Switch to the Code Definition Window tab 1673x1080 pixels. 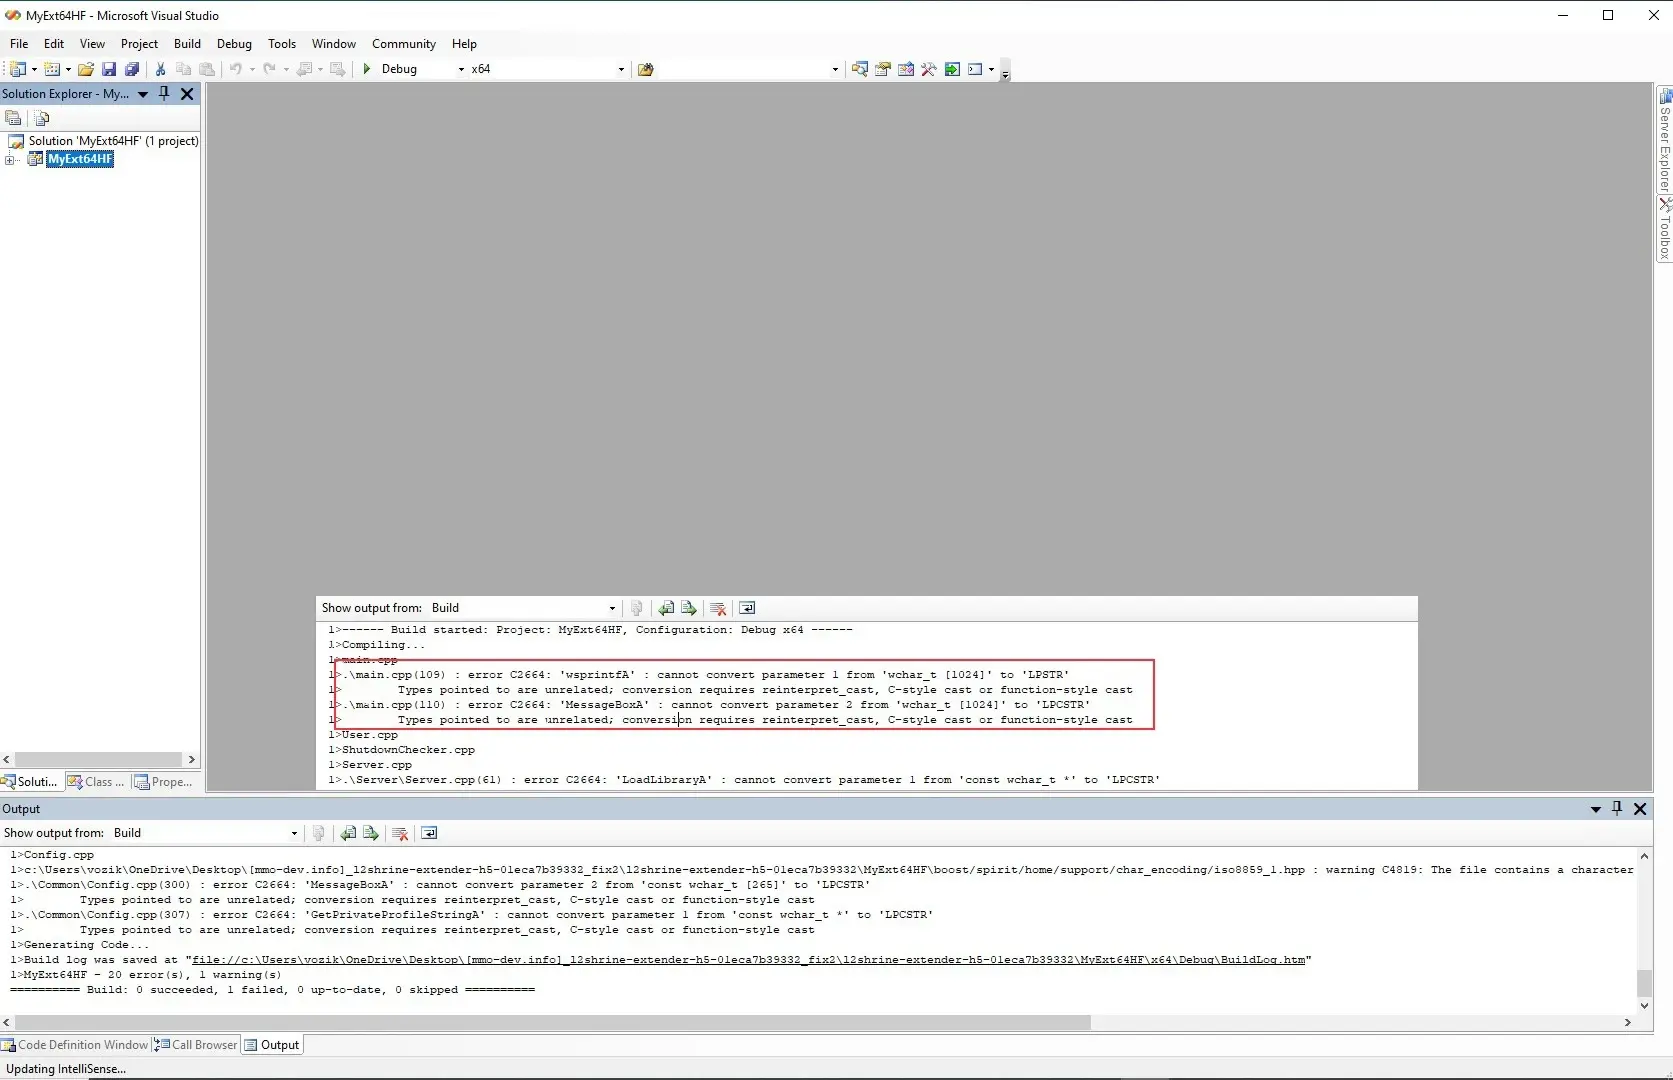tap(75, 1045)
